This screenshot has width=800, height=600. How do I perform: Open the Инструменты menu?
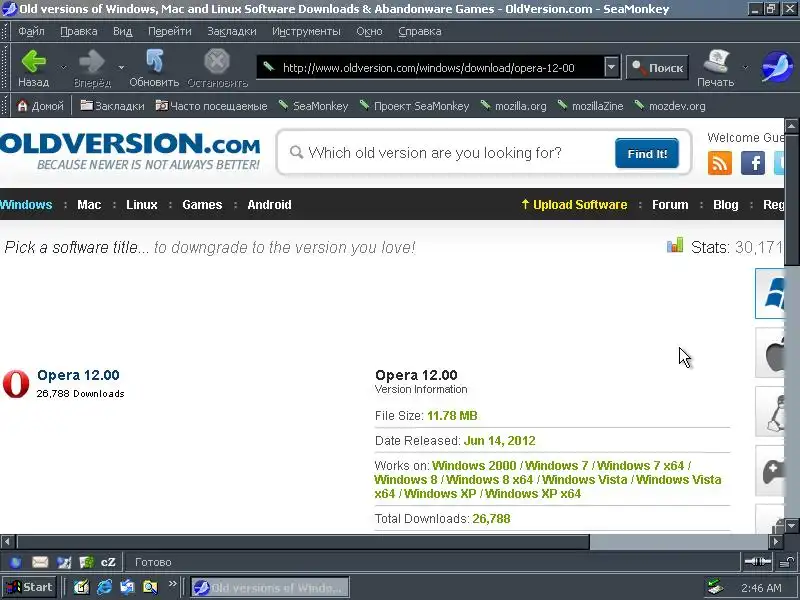[x=306, y=31]
